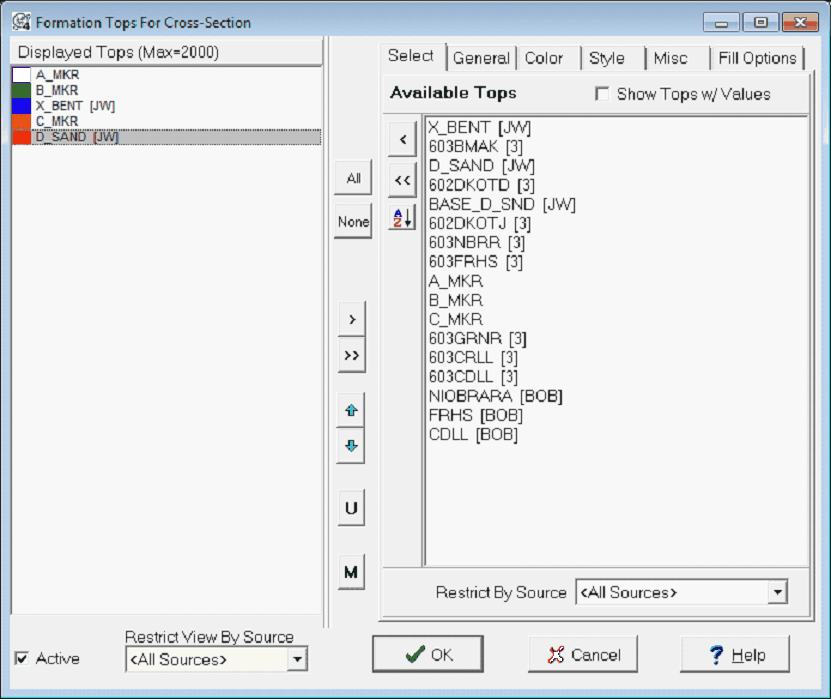Open the Color tab
The width and height of the screenshot is (832, 700).
(546, 58)
